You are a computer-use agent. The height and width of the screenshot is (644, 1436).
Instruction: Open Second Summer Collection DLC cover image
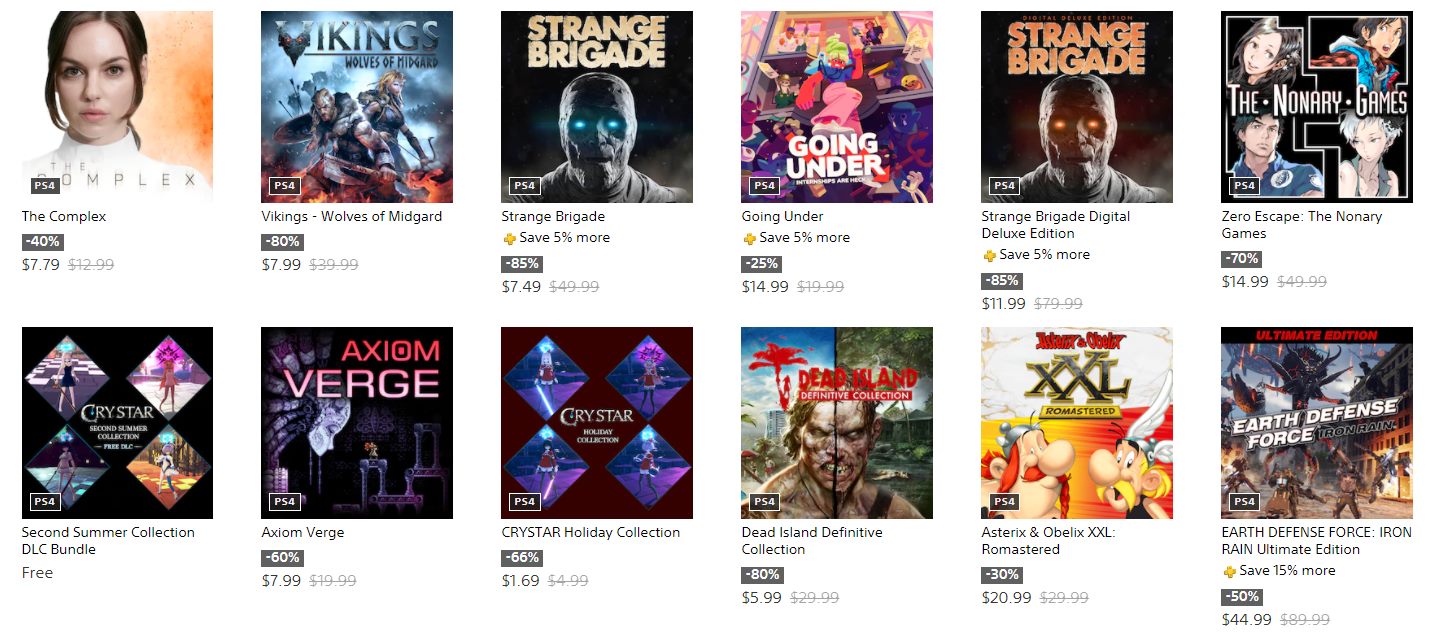coord(117,423)
